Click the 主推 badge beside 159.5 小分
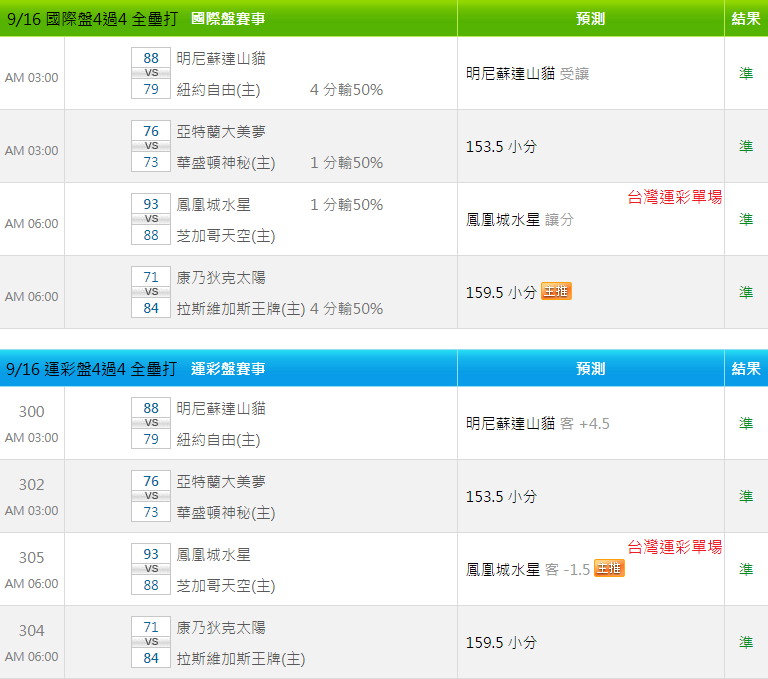Image resolution: width=768 pixels, height=679 pixels. (x=556, y=291)
